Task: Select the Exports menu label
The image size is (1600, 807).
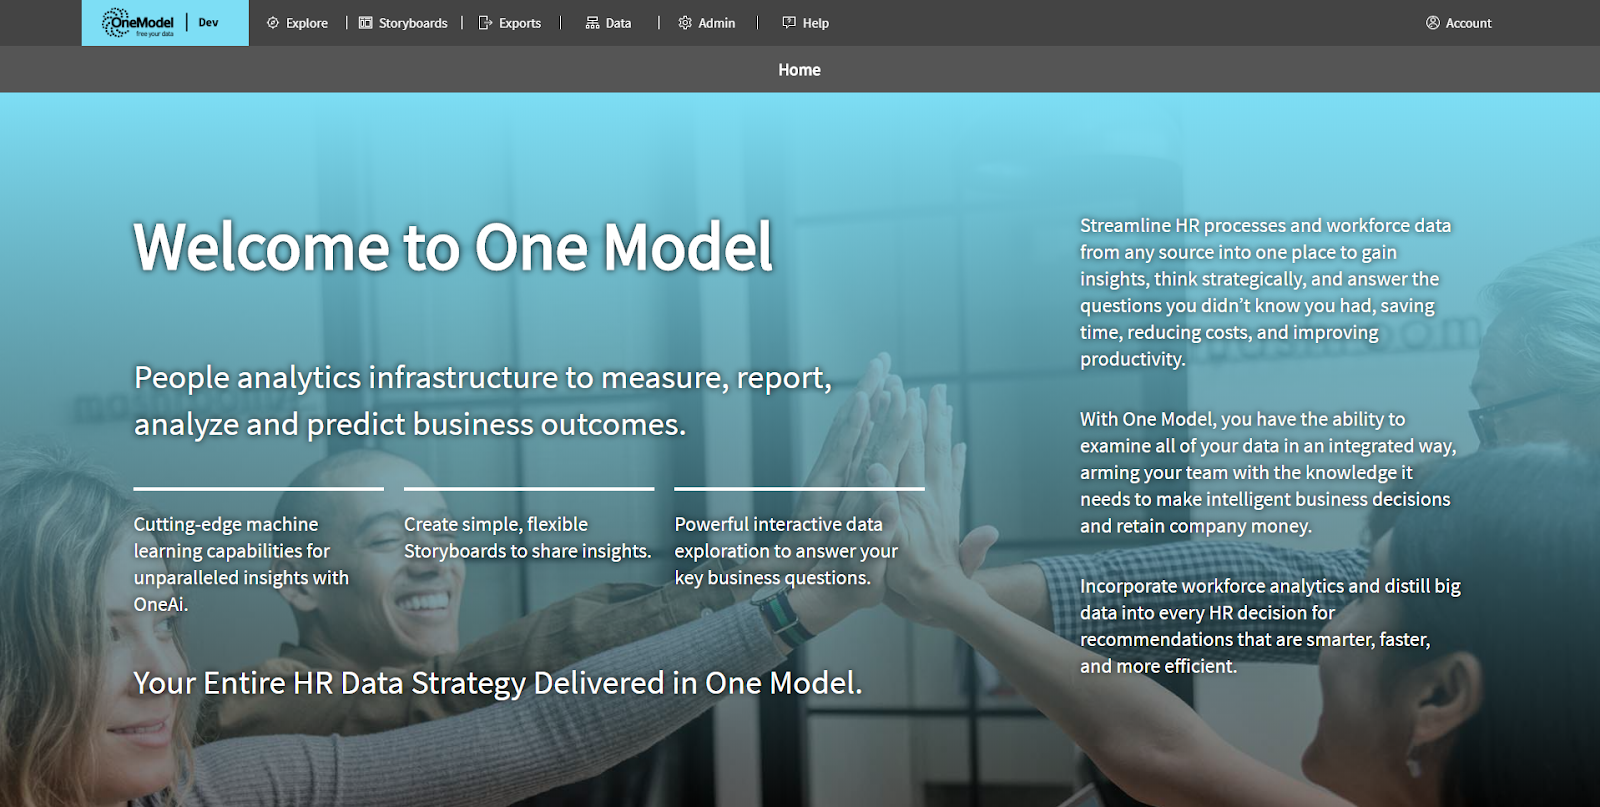Action: pyautogui.click(x=520, y=23)
